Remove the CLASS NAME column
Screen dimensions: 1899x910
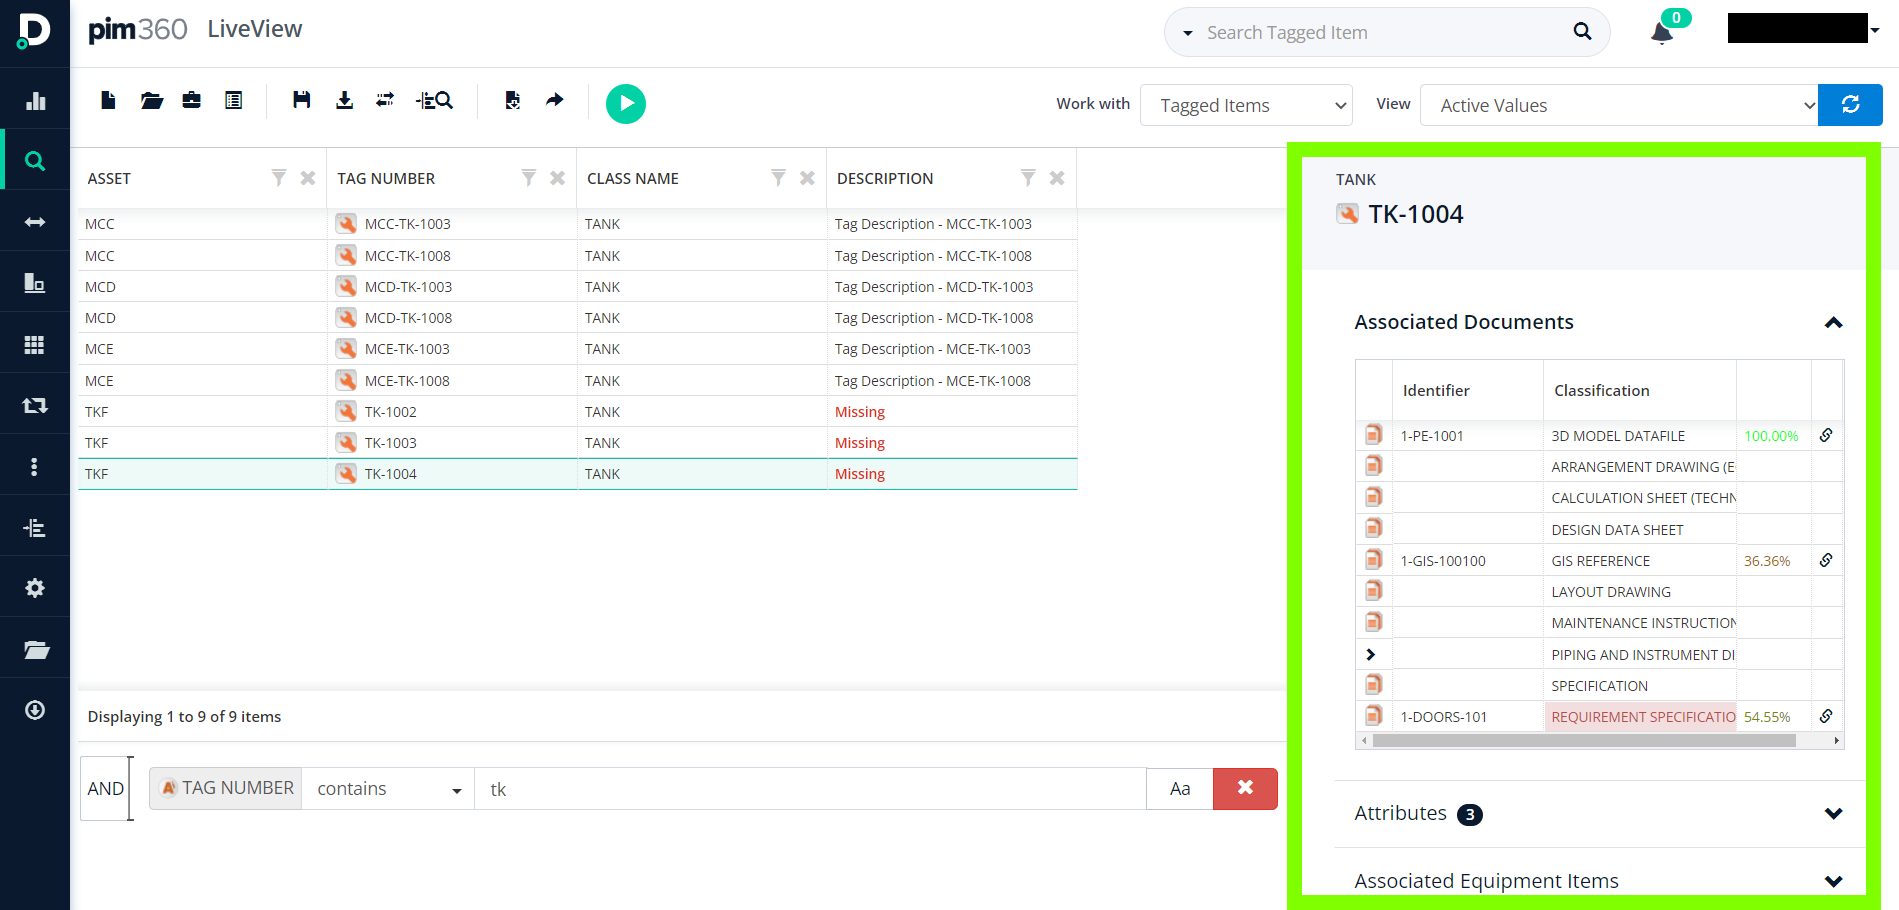coord(808,178)
